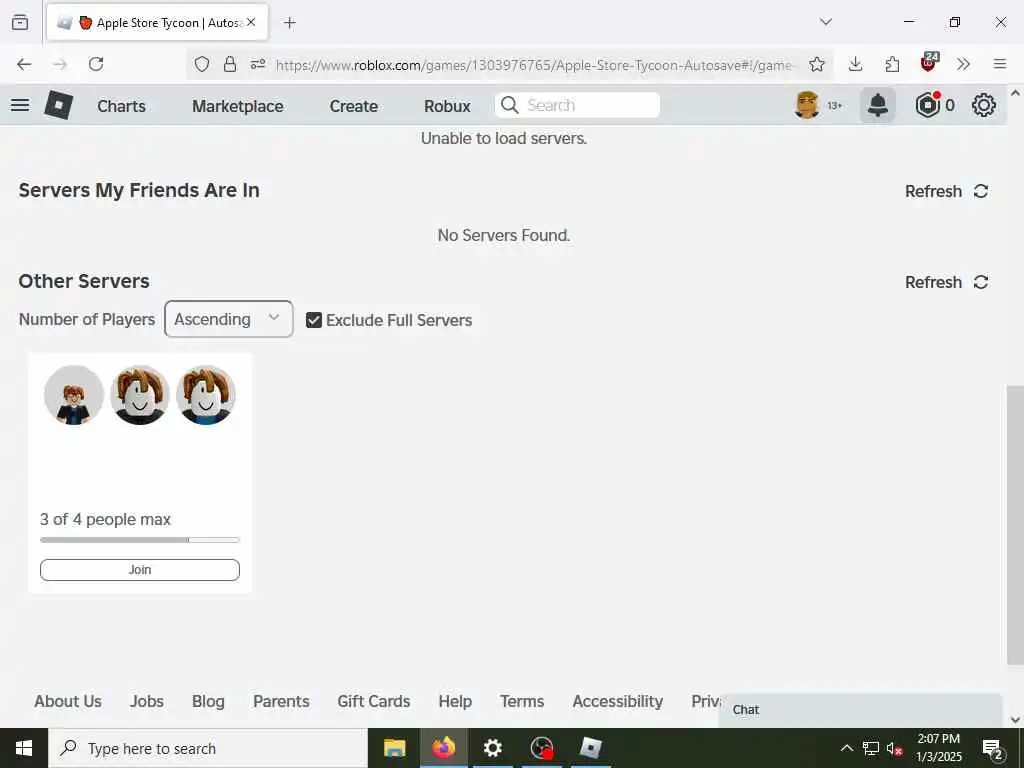Open the Firefox extensions puzzle icon
Image resolution: width=1024 pixels, height=768 pixels.
[892, 64]
